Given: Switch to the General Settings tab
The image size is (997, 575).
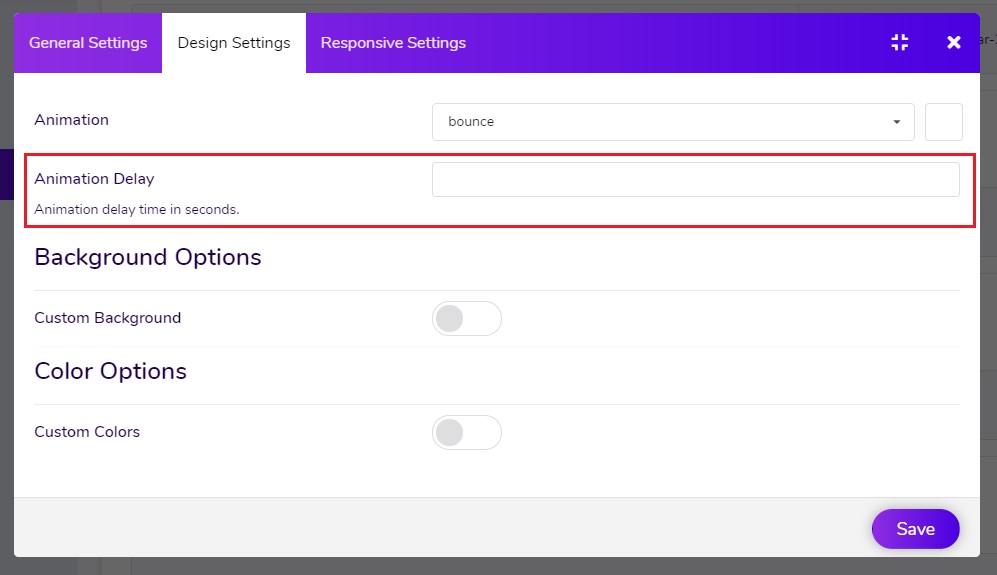Looking at the screenshot, I should click(x=88, y=43).
